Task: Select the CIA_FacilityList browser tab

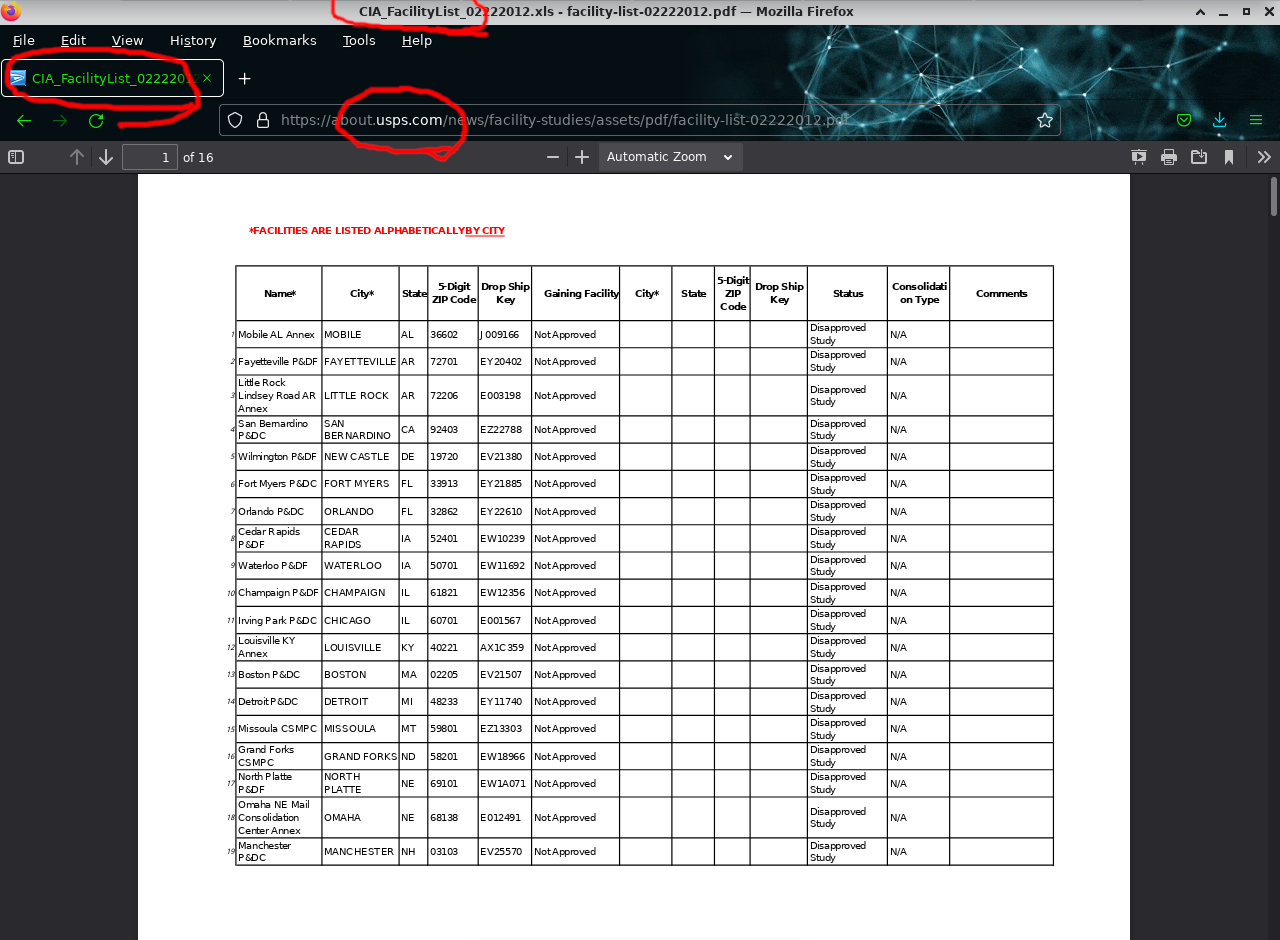Action: pos(112,78)
